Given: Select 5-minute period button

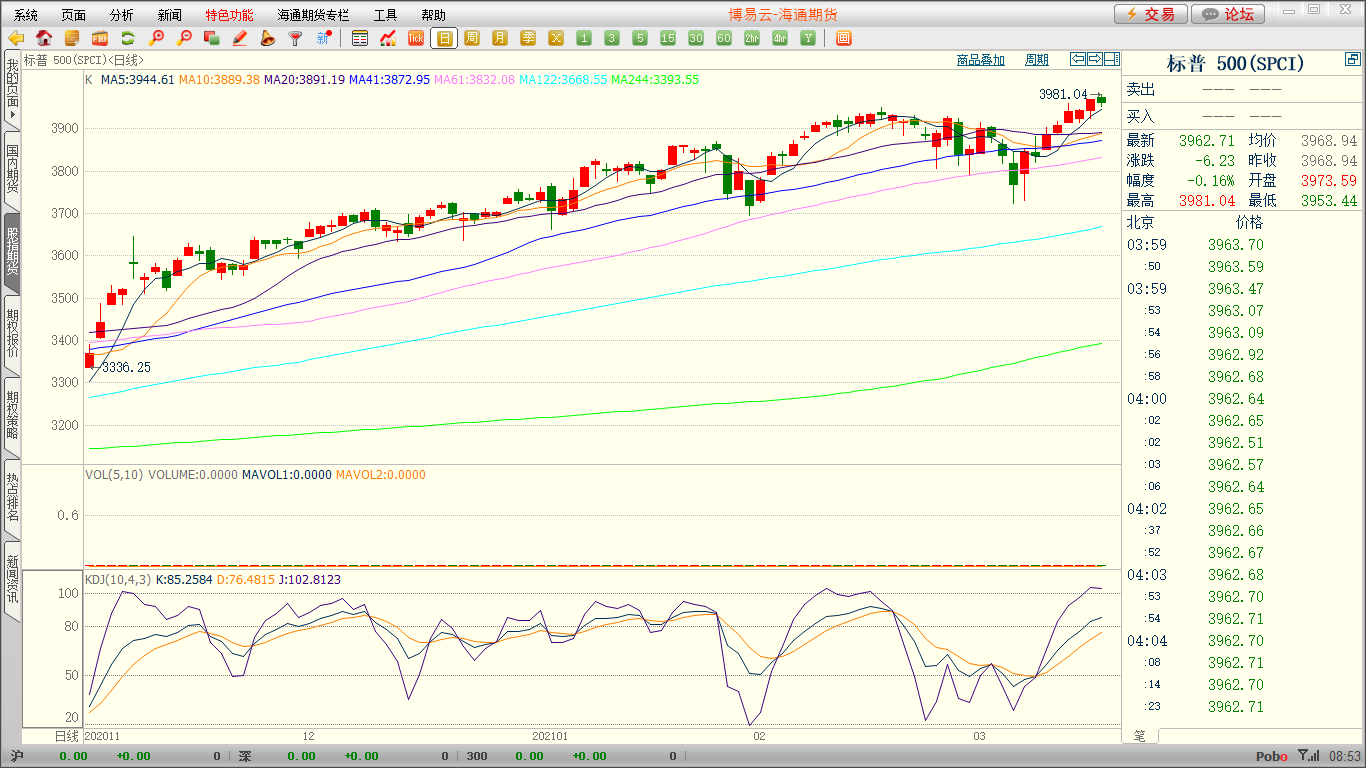Looking at the screenshot, I should click(640, 38).
